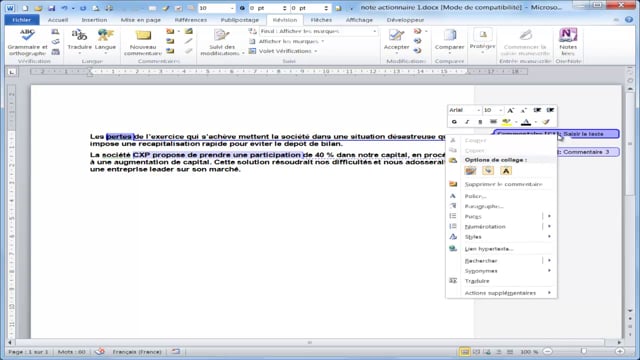Pick the highlight color in mini toolbar

(x=506, y=122)
